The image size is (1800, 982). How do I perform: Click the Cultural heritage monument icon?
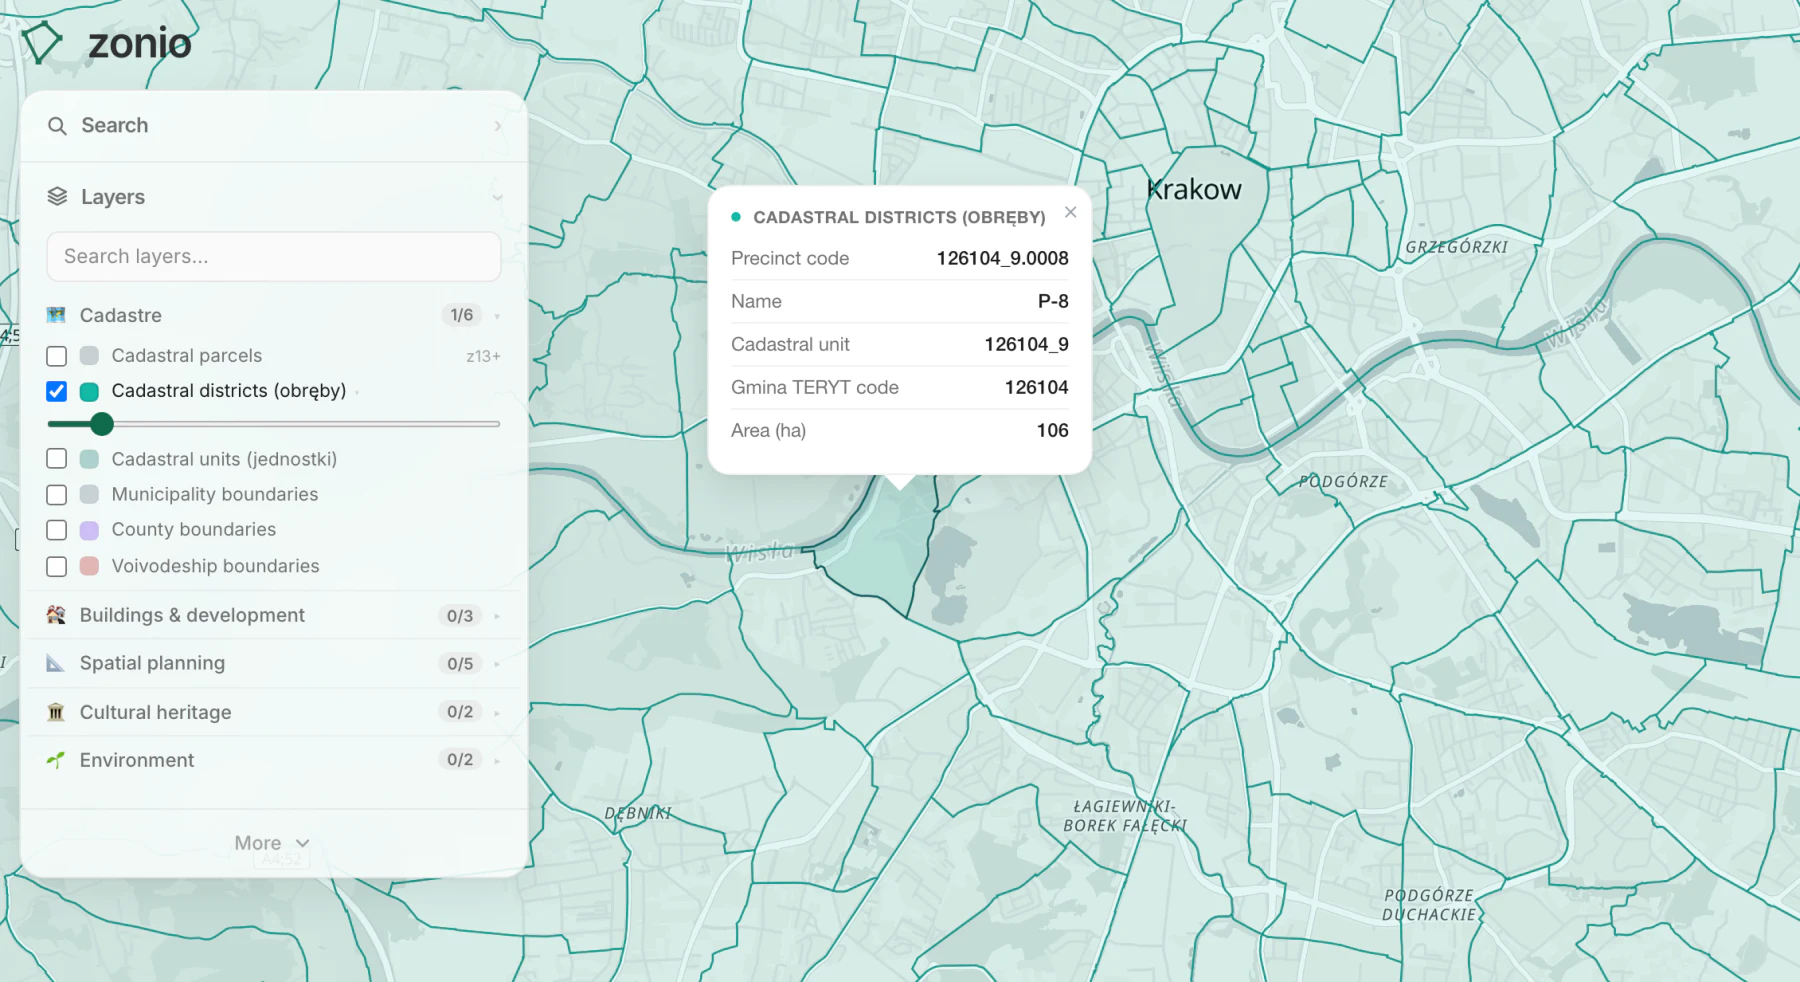coord(56,712)
